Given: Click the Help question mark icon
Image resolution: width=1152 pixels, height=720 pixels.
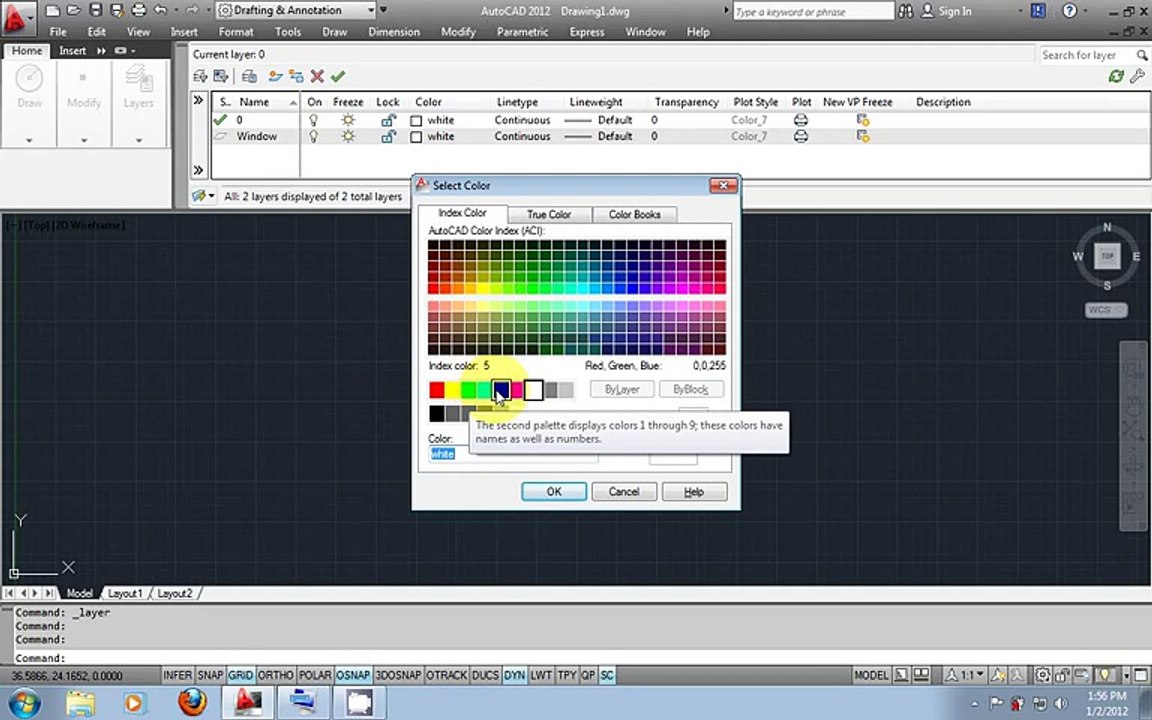Looking at the screenshot, I should pyautogui.click(x=1070, y=11).
